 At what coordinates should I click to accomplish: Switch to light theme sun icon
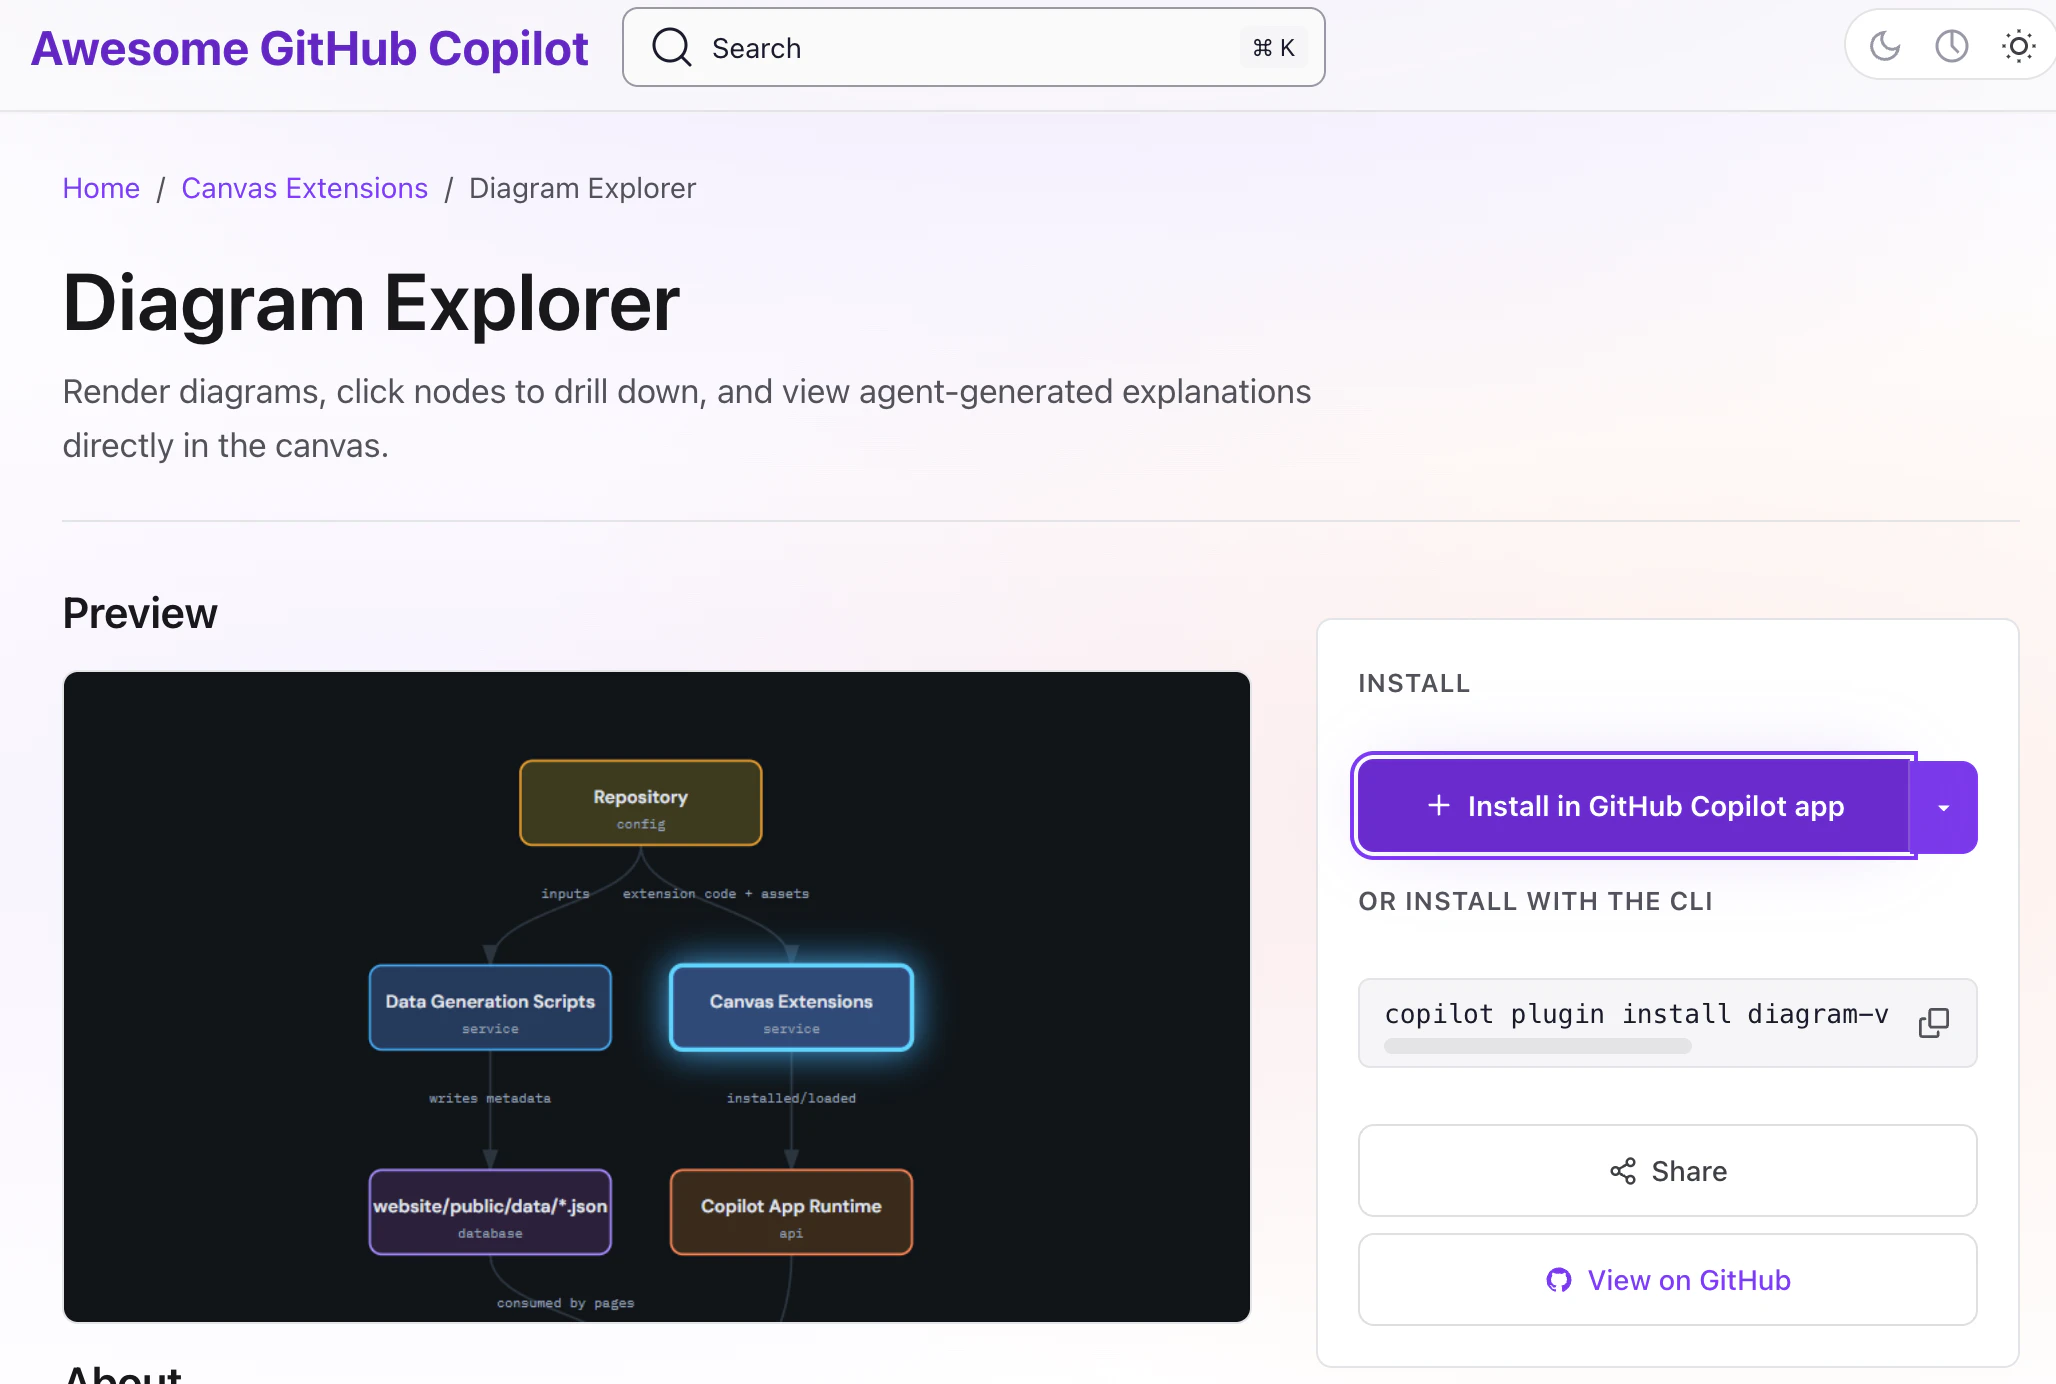[2018, 46]
